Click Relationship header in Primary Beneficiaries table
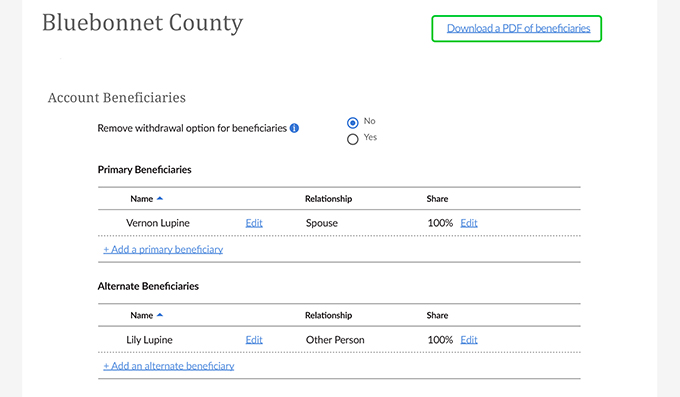The width and height of the screenshot is (680, 397). click(328, 199)
